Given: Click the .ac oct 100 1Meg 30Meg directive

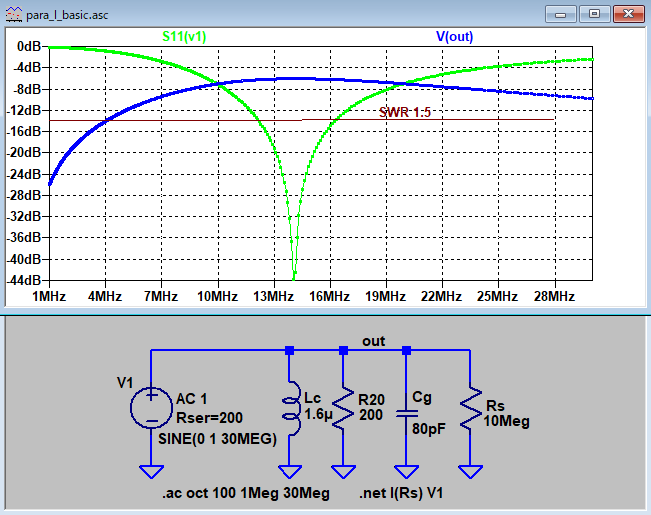Looking at the screenshot, I should (x=246, y=493).
